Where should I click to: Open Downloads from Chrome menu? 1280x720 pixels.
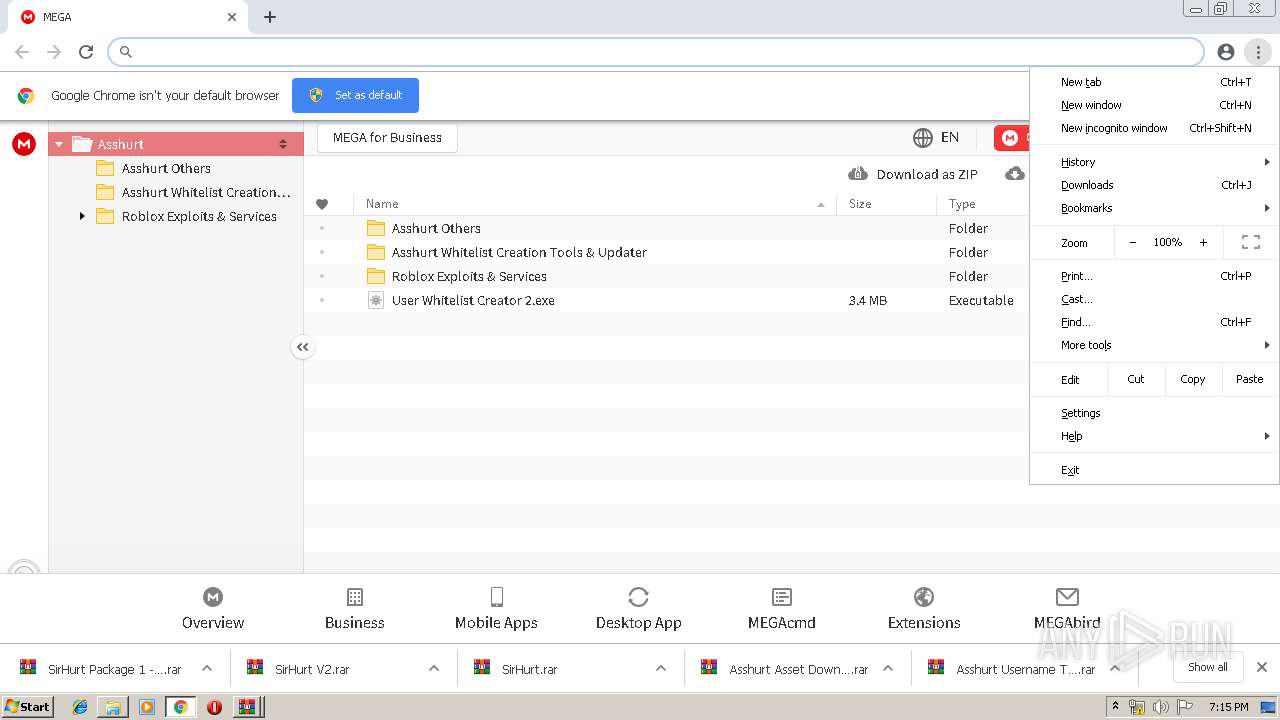coord(1154,185)
